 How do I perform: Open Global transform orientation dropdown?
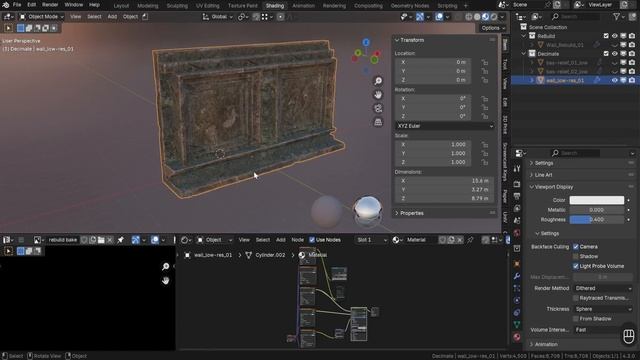tap(218, 17)
